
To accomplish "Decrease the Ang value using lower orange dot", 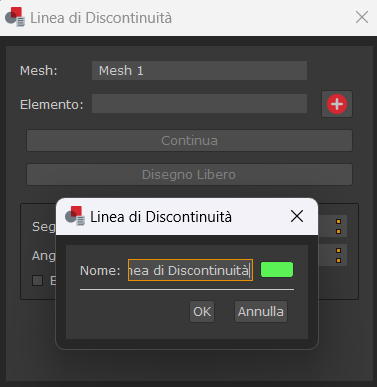I will pyautogui.click(x=338, y=260).
